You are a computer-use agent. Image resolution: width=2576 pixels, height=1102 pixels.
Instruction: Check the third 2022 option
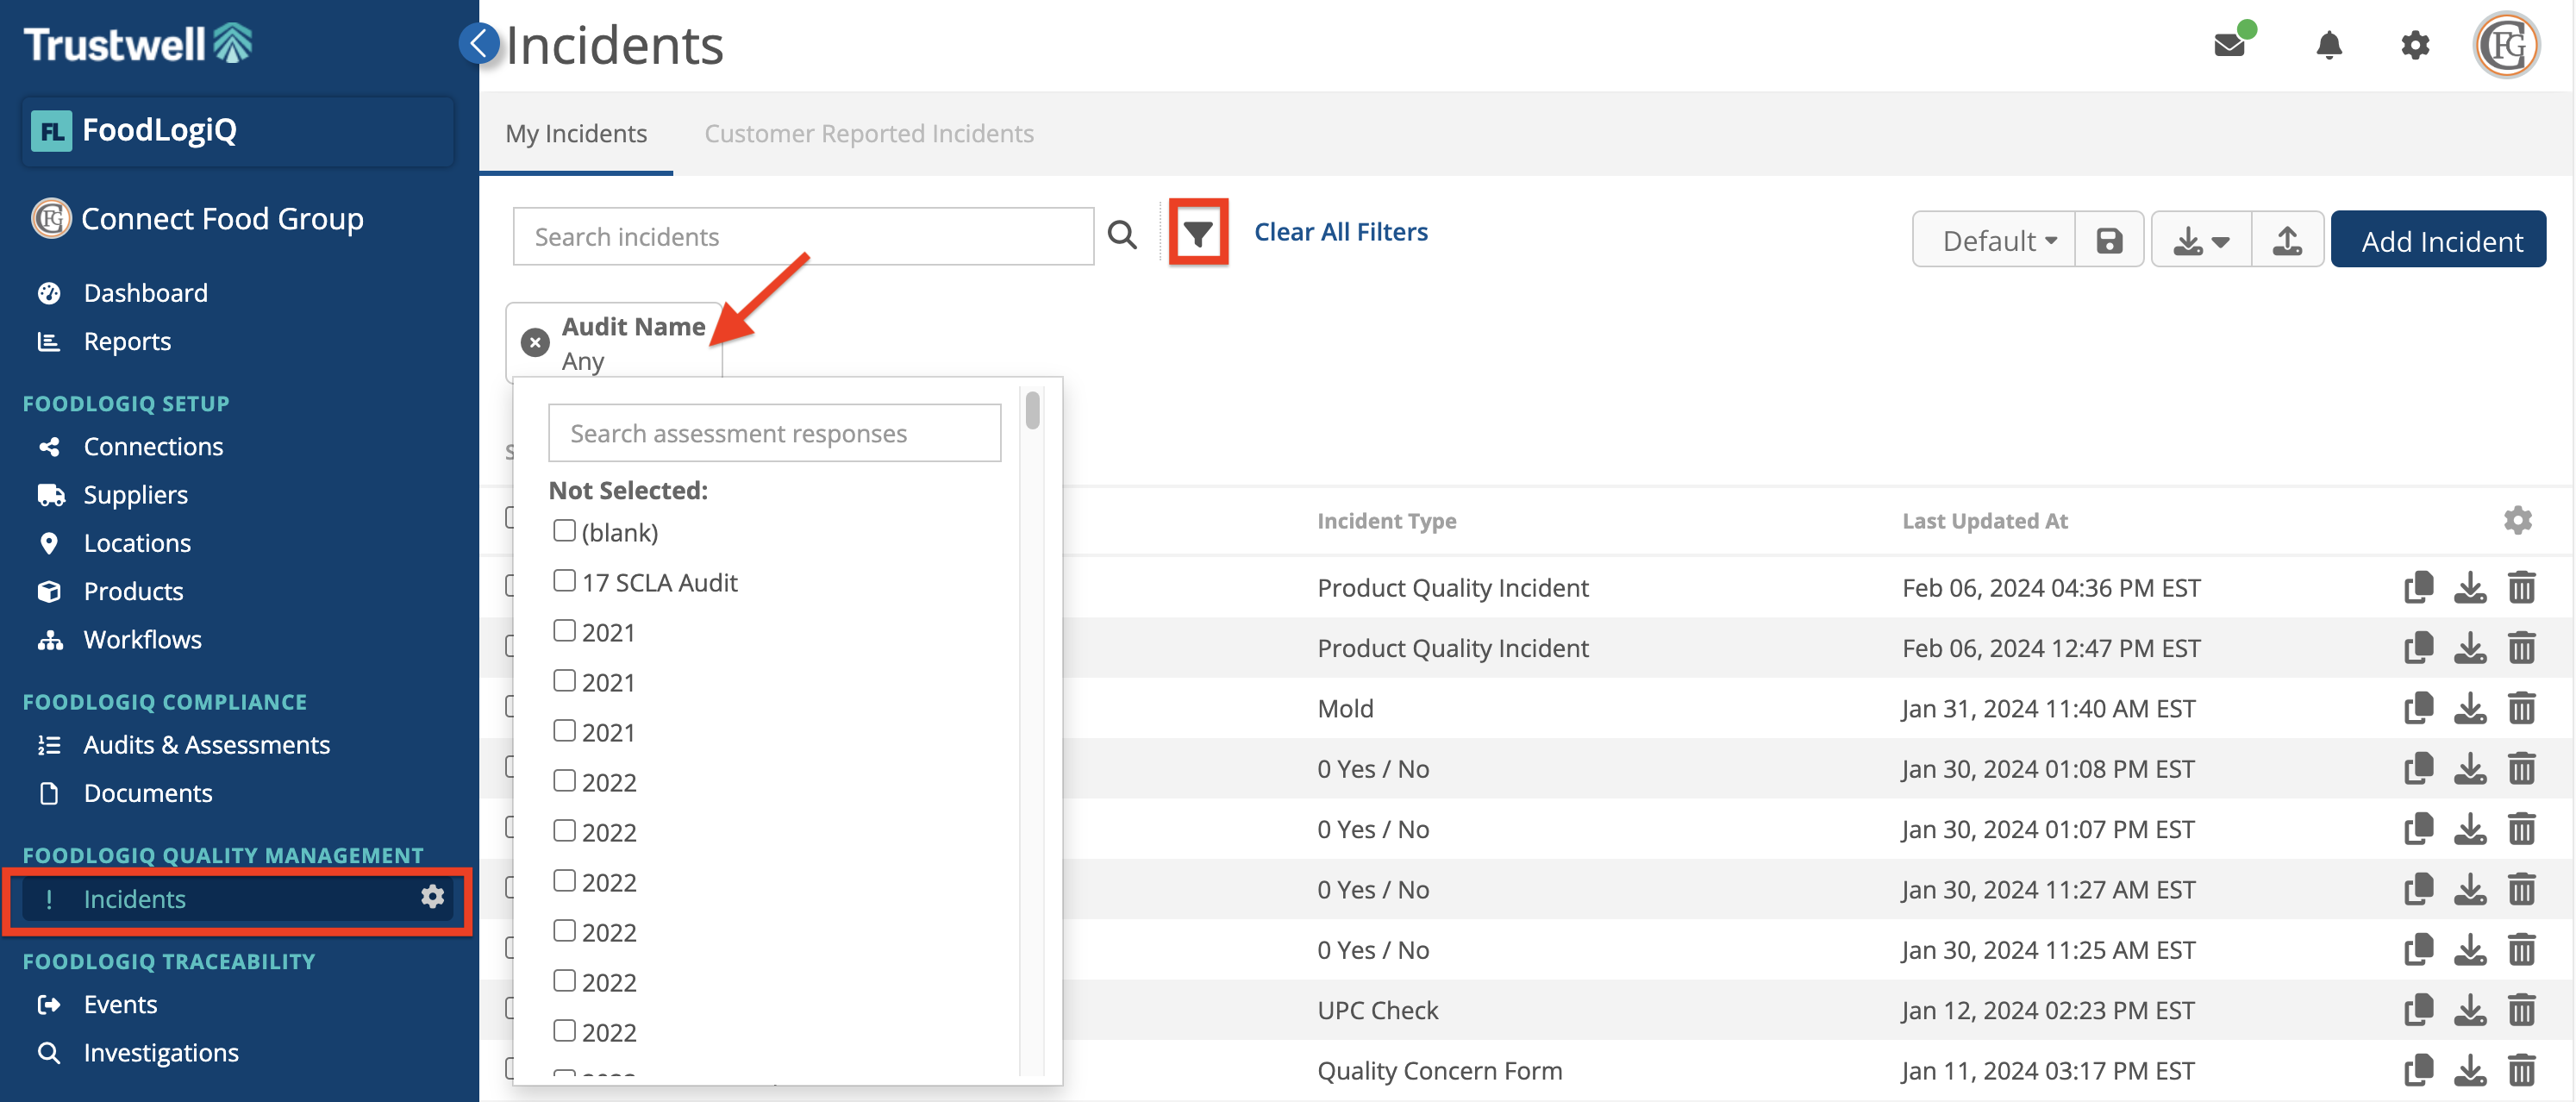click(564, 881)
